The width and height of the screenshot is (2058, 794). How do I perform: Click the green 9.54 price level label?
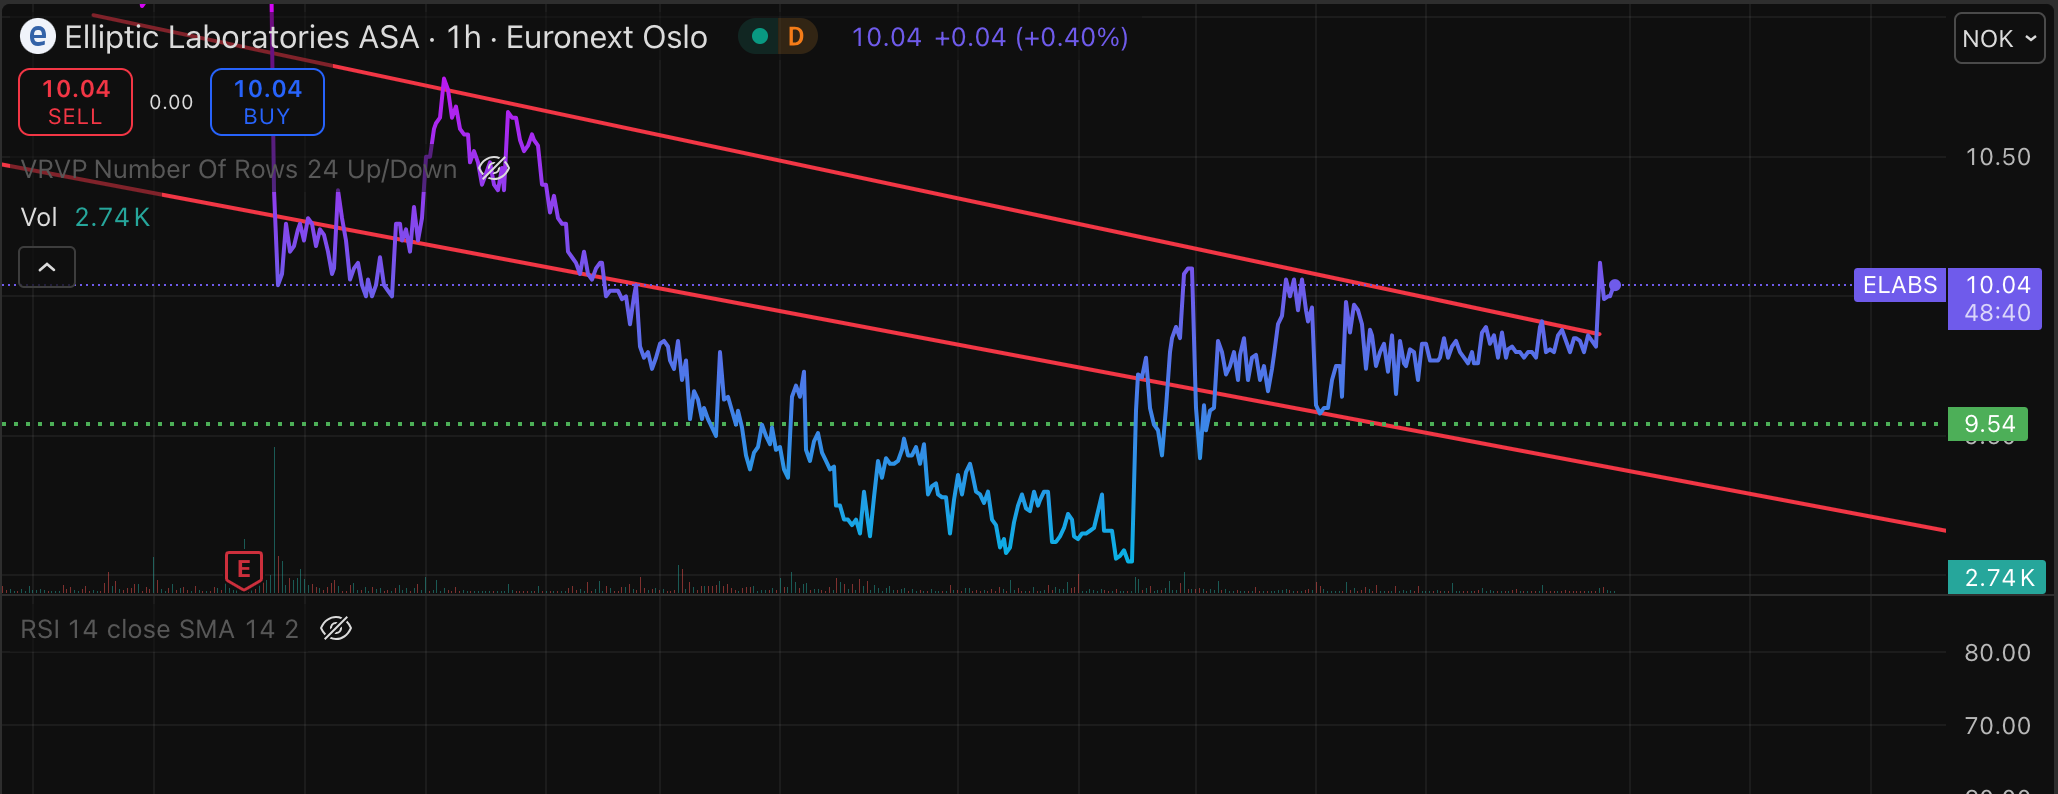pyautogui.click(x=1988, y=424)
